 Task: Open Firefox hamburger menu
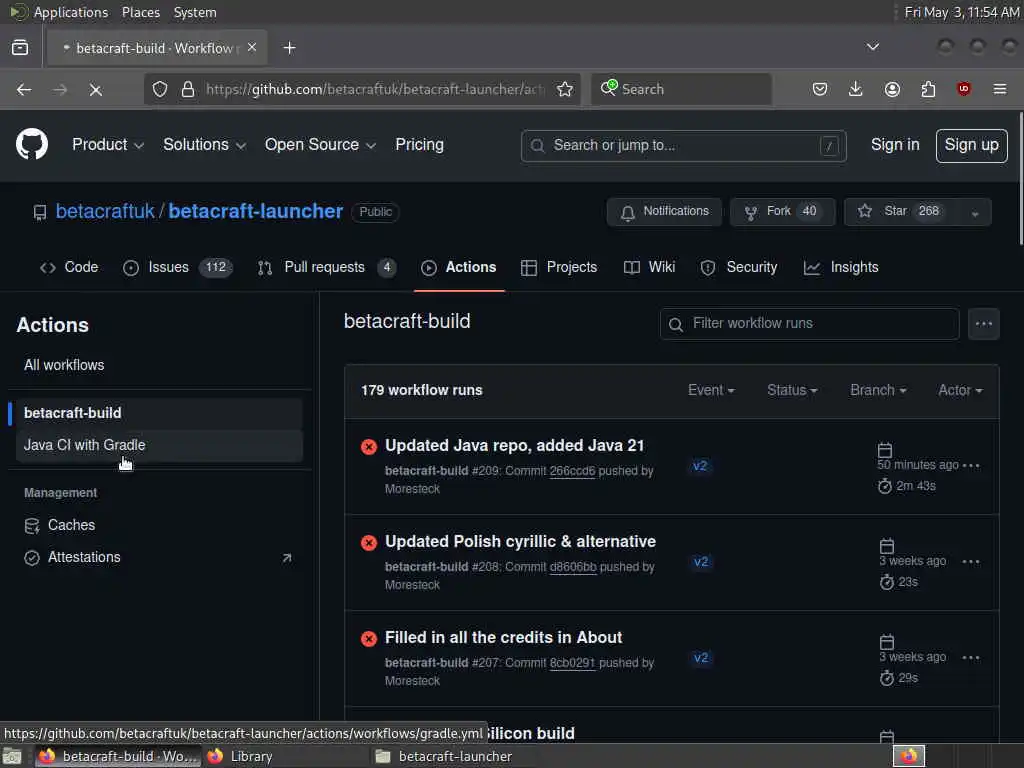pyautogui.click(x=1000, y=89)
